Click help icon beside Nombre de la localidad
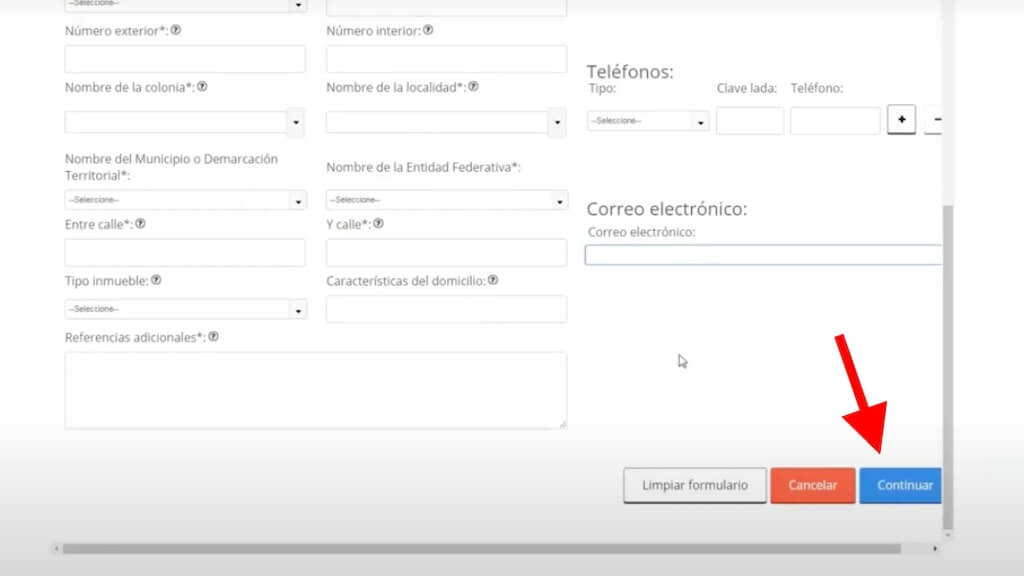Image resolution: width=1024 pixels, height=576 pixels. click(473, 87)
